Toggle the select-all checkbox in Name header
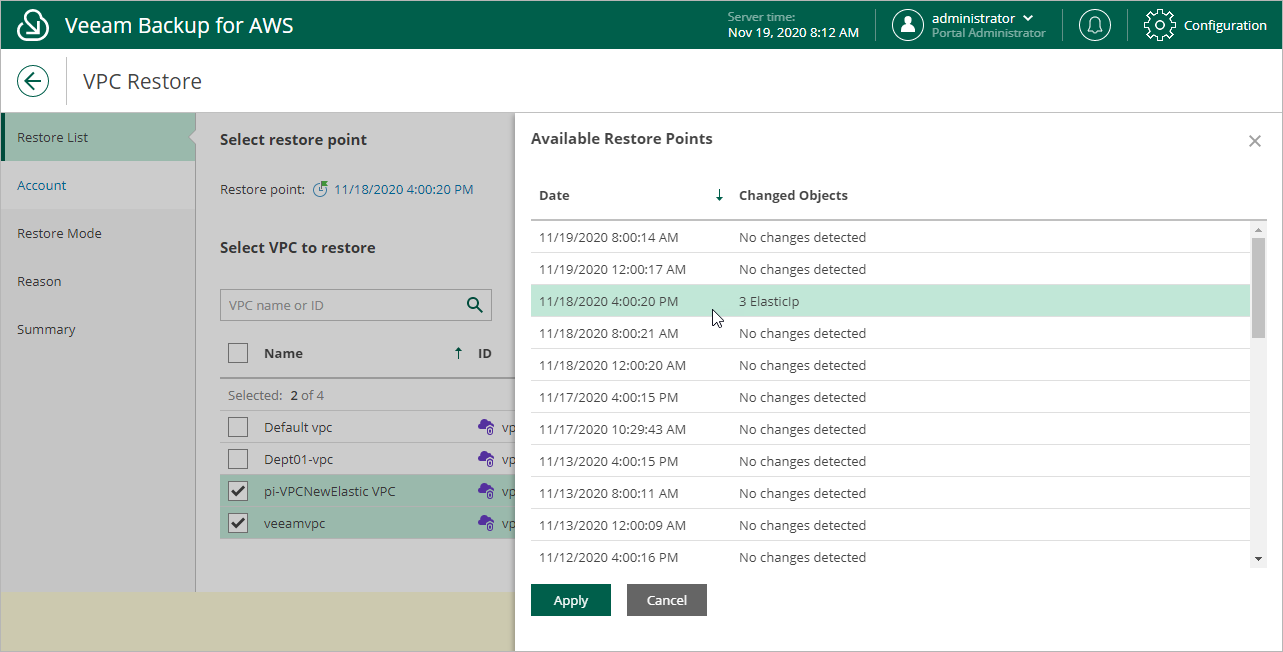This screenshot has width=1283, height=652. click(238, 353)
